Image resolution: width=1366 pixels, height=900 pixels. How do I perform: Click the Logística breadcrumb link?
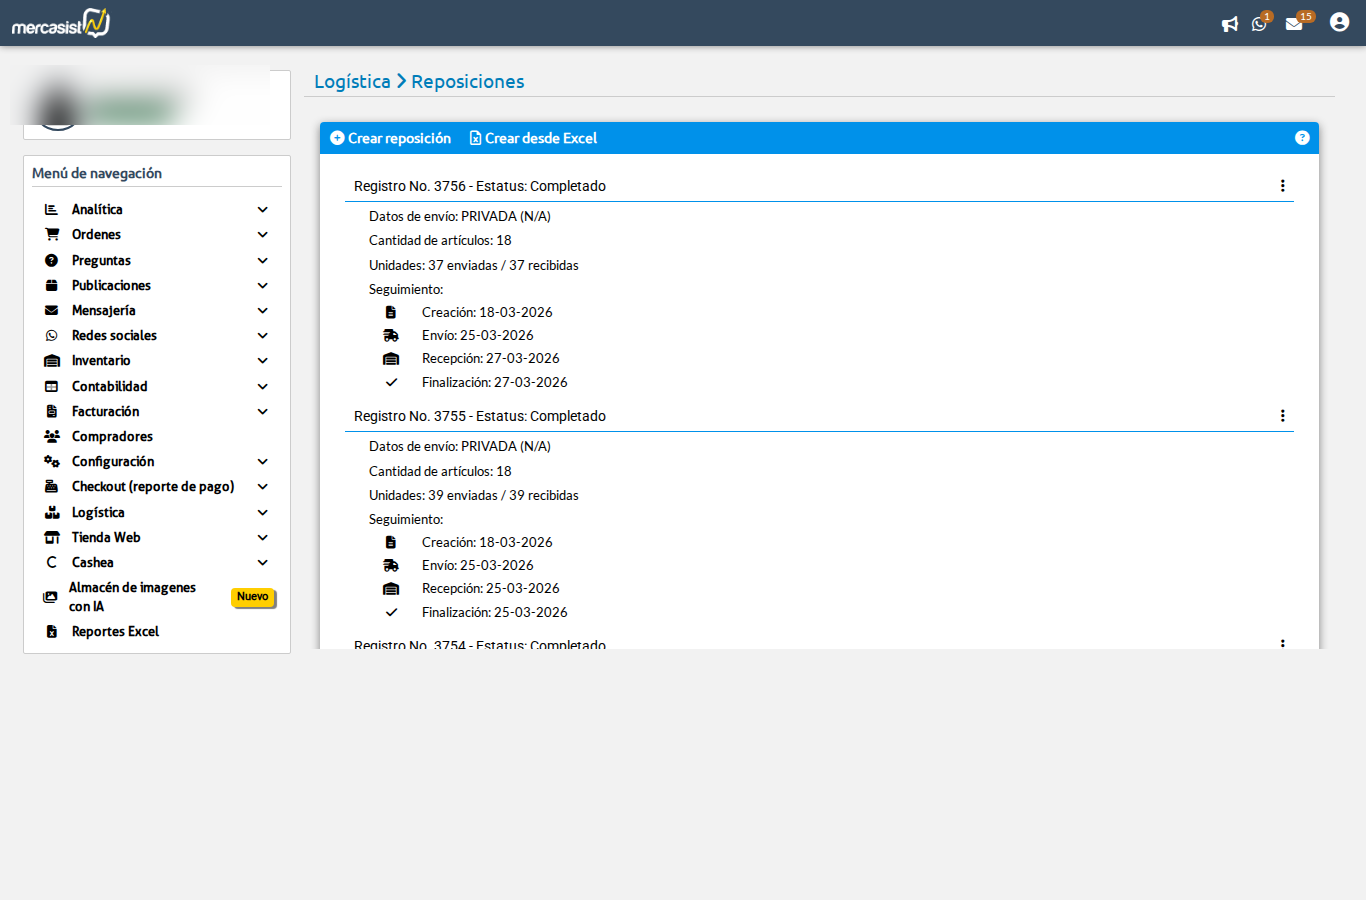pos(352,82)
